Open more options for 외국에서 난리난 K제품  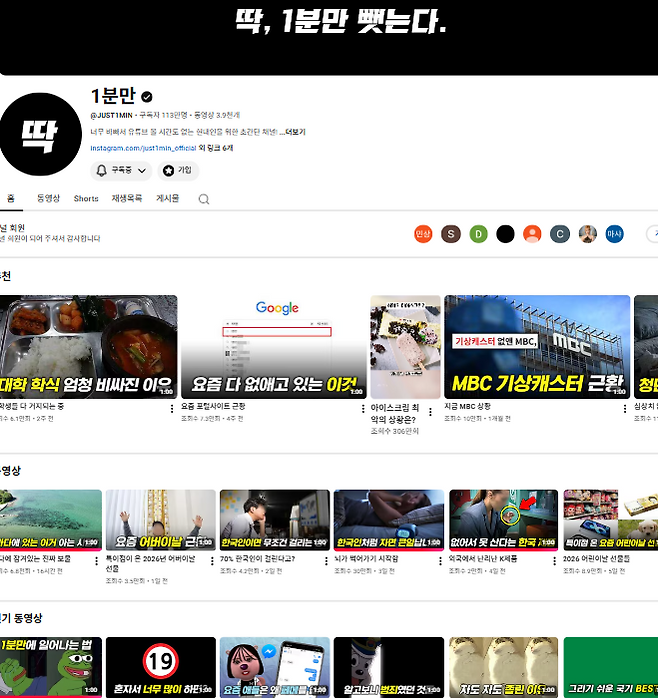tap(554, 561)
